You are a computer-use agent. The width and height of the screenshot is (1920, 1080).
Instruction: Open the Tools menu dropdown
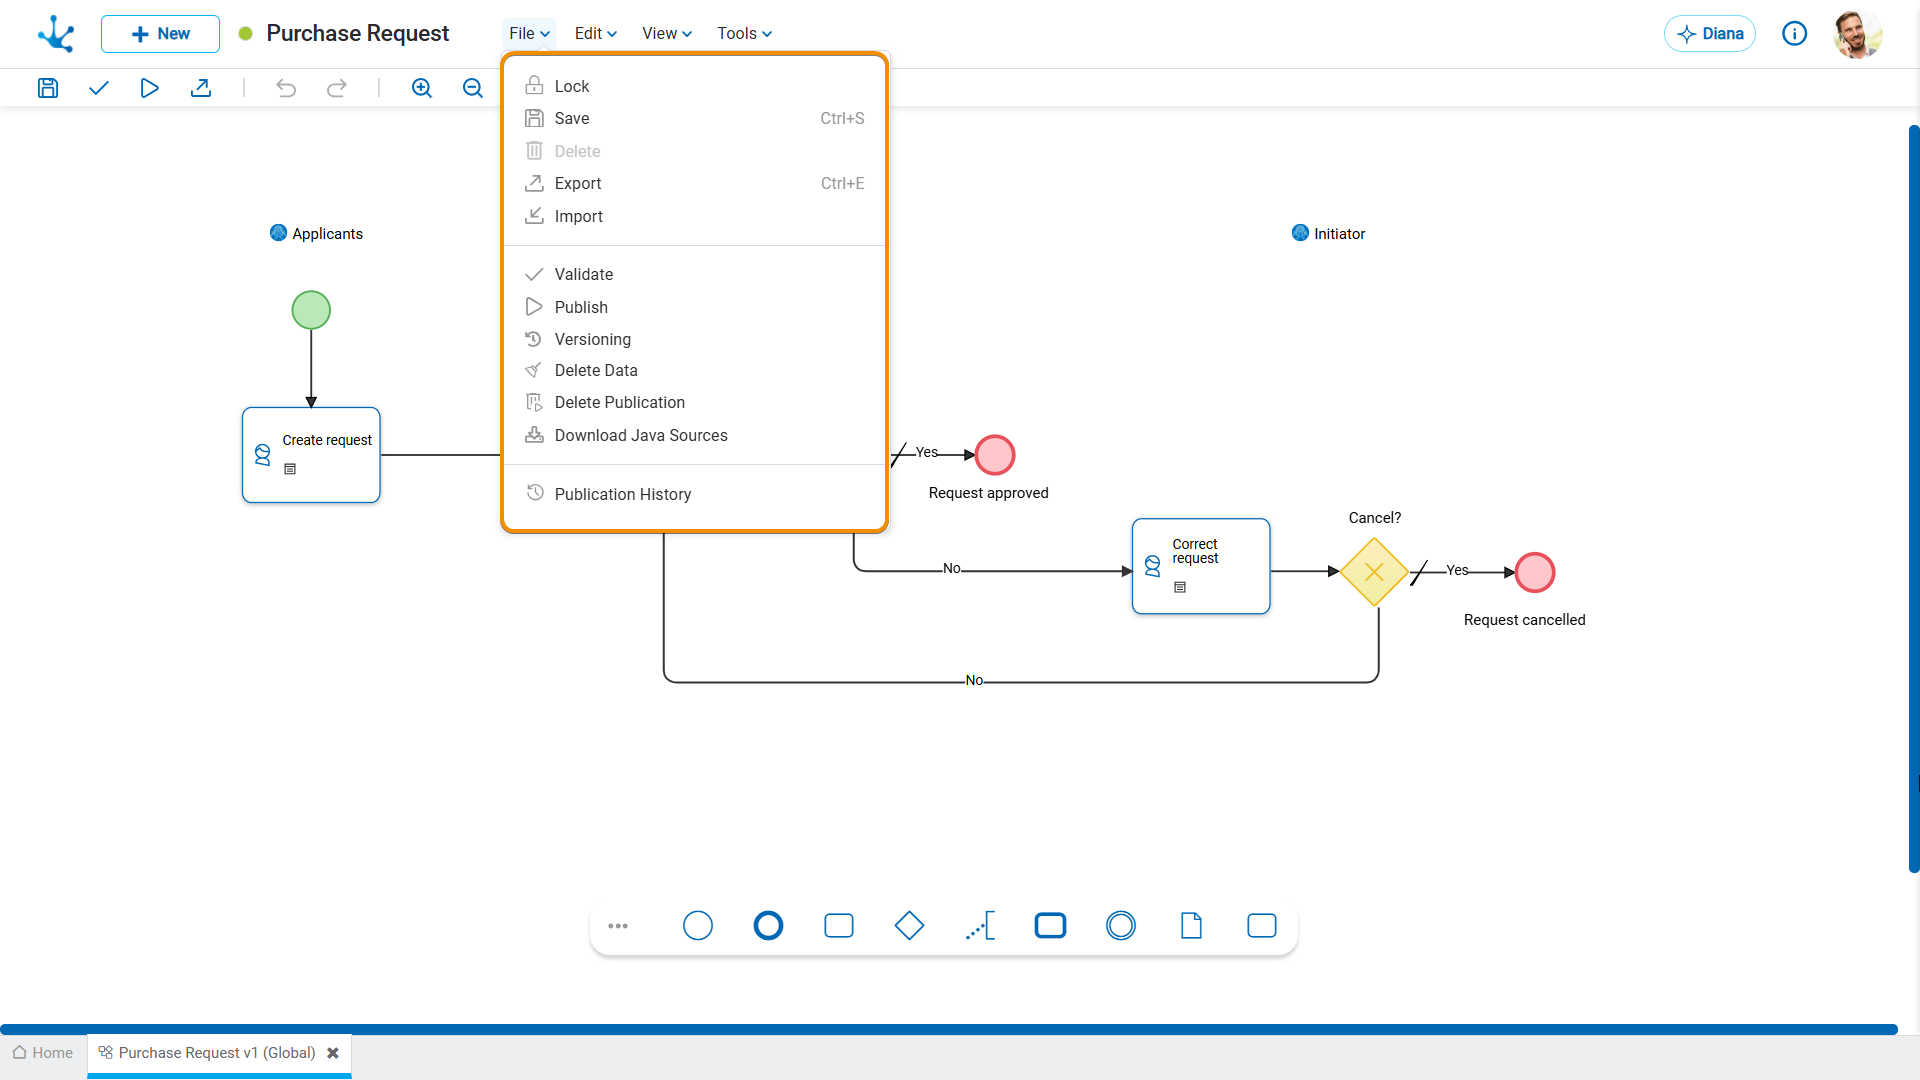(x=744, y=34)
